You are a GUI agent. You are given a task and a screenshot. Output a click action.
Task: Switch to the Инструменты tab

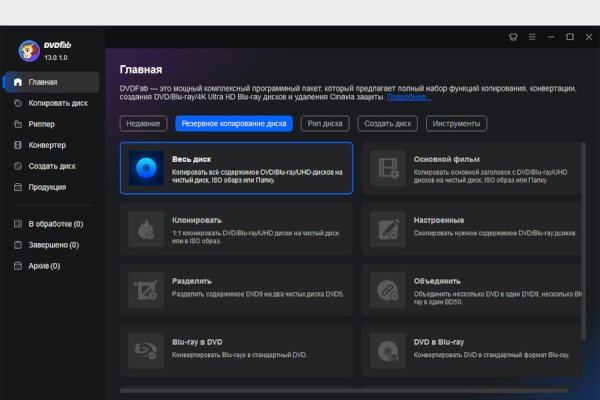[x=456, y=124]
